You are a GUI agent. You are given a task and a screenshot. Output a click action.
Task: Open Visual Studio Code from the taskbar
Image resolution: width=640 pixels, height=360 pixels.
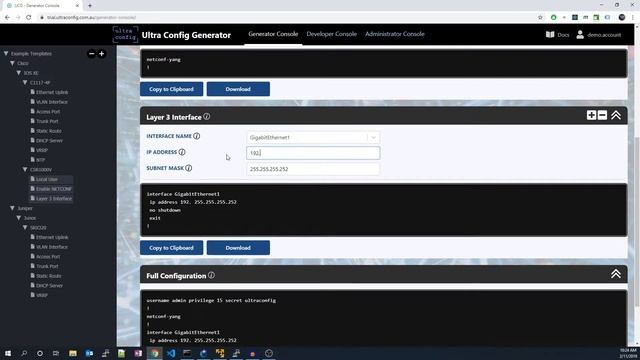[171, 353]
